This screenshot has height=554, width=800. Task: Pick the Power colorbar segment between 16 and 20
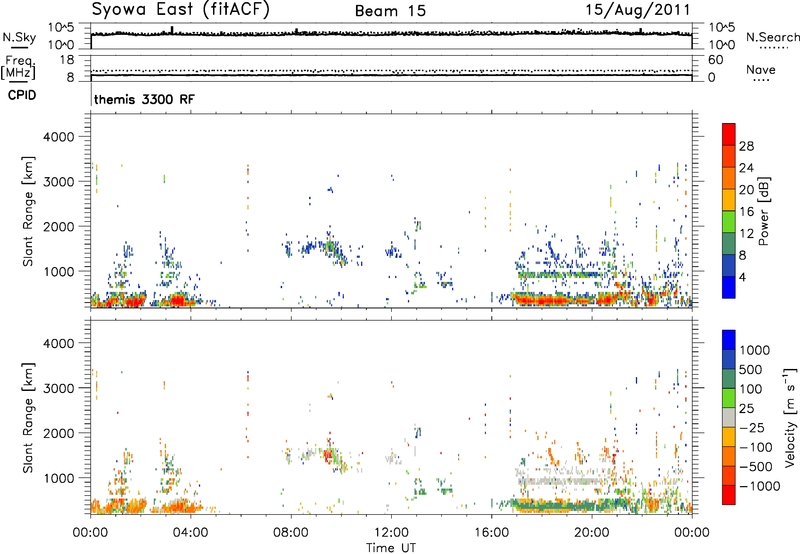(x=729, y=200)
